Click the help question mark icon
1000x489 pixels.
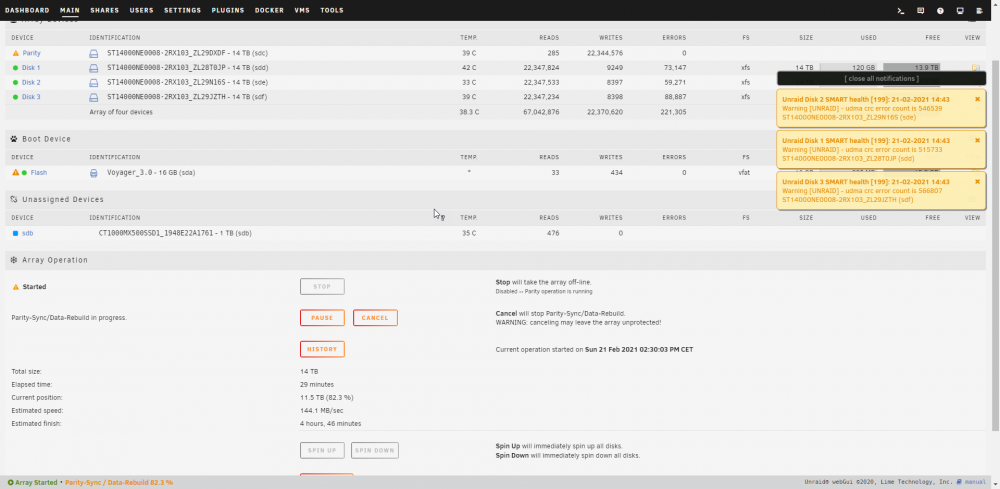(940, 11)
